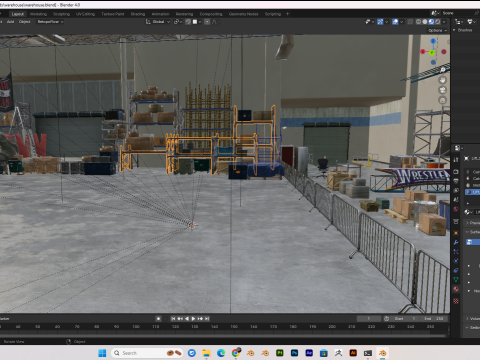This screenshot has width=480, height=360.
Task: Toggle X-Ray mode in the viewport header
Action: click(x=410, y=22)
